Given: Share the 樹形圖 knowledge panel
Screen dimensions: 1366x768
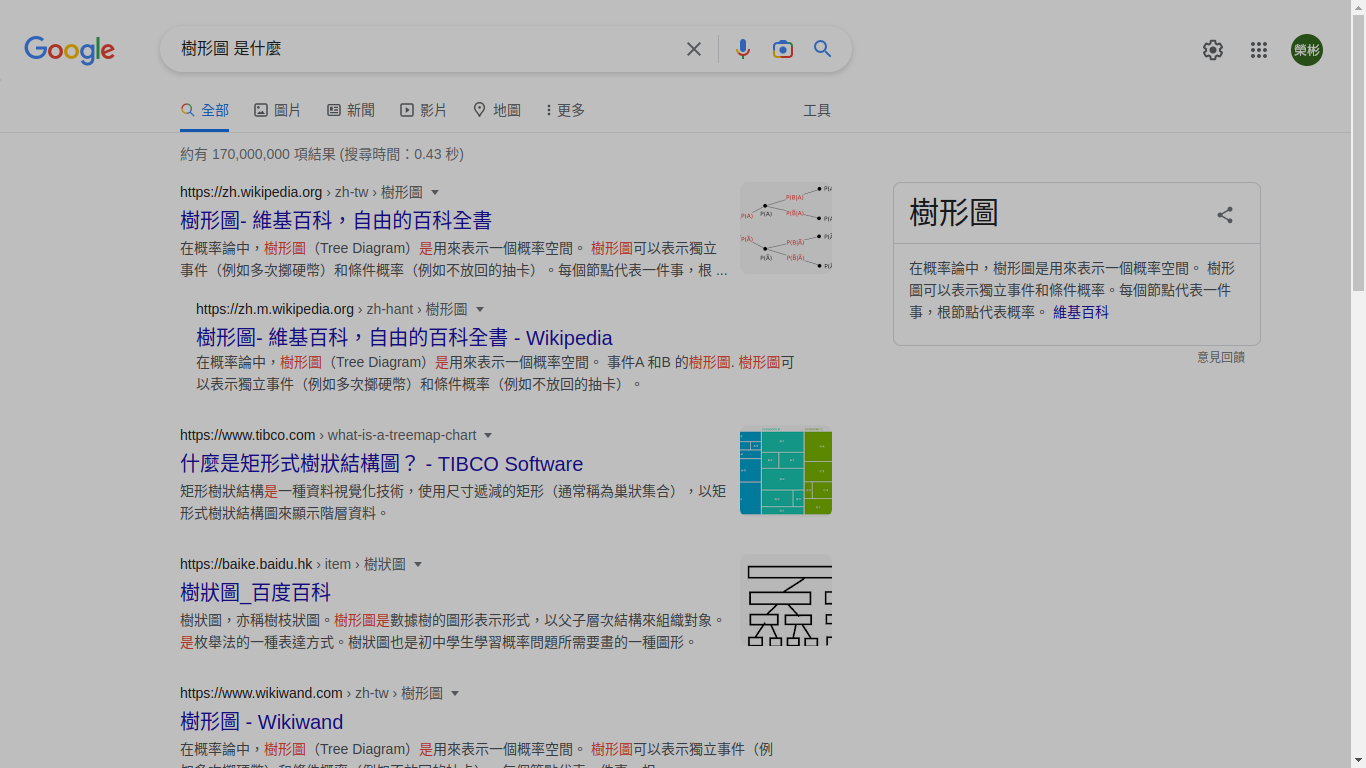Looking at the screenshot, I should coord(1224,215).
